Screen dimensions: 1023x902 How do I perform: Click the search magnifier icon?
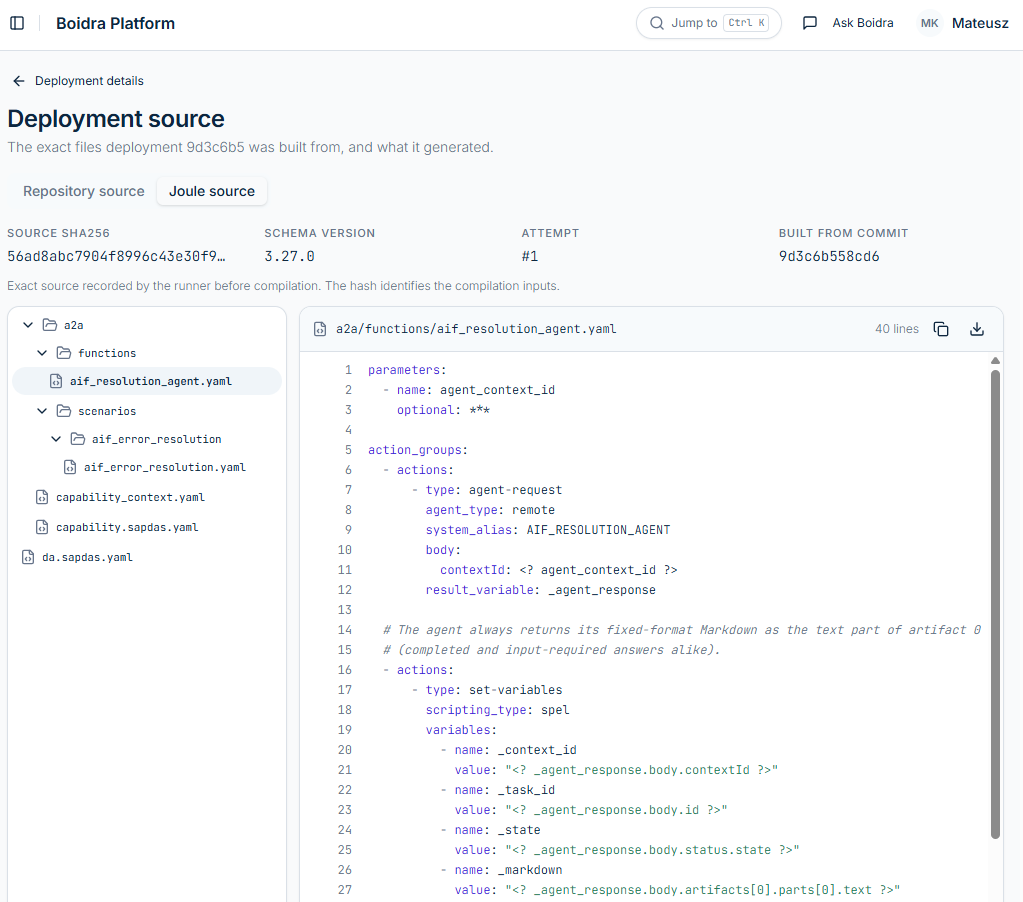656,23
